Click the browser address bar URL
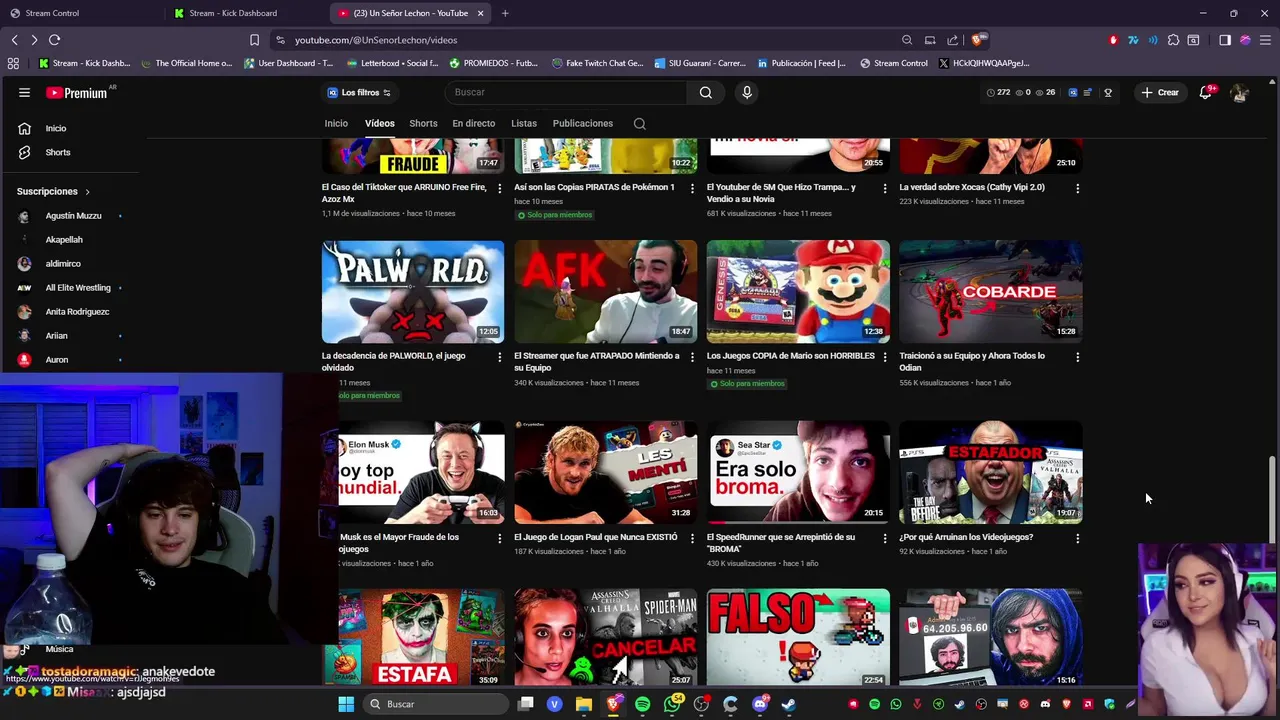 [376, 40]
